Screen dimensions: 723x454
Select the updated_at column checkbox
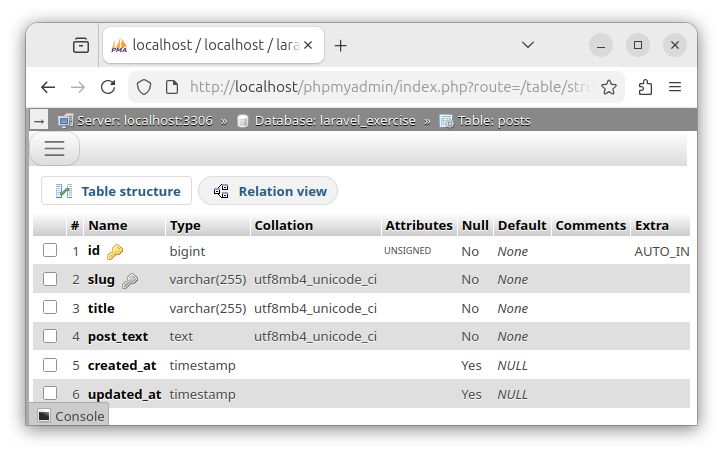click(50, 394)
